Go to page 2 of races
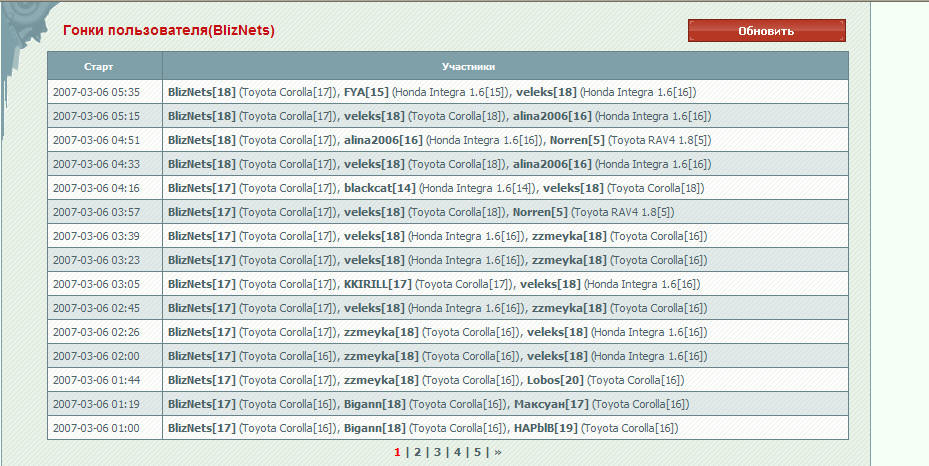Screen dimensions: 929x466 [417, 452]
